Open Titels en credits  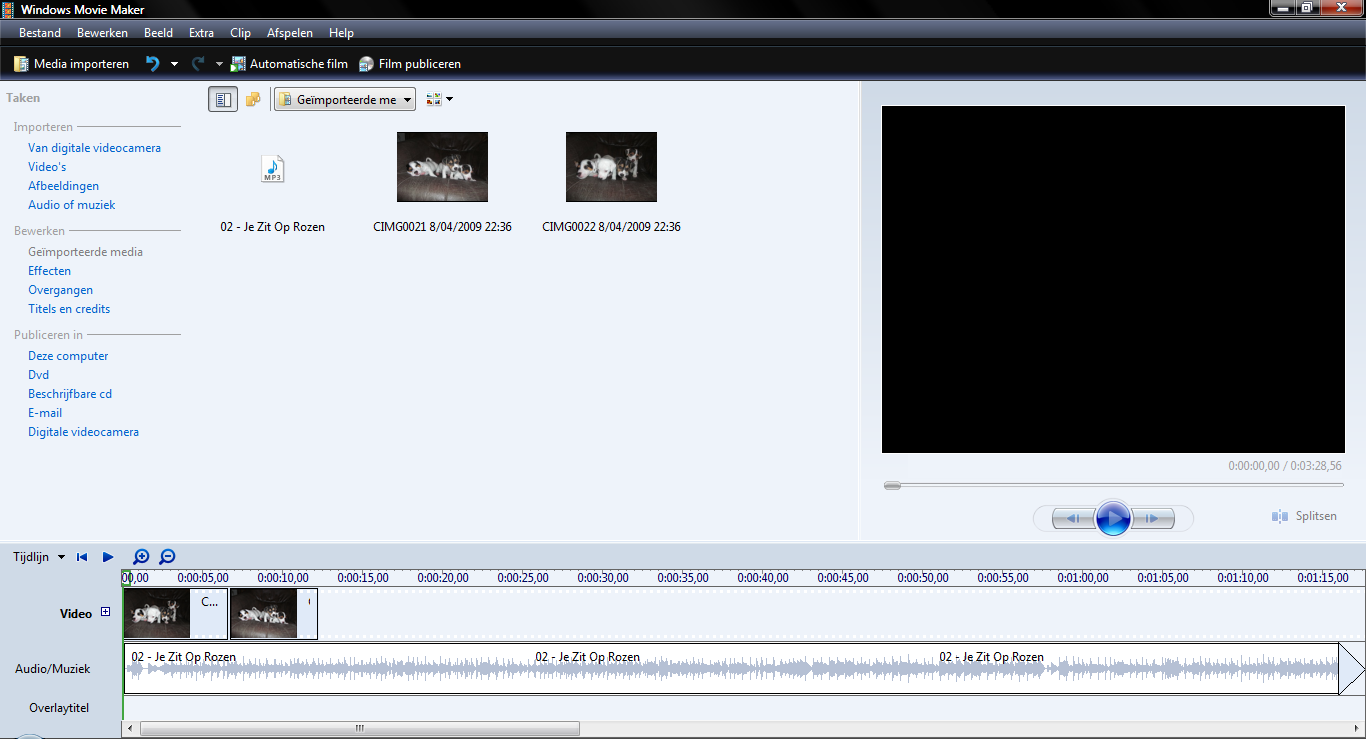tap(69, 309)
